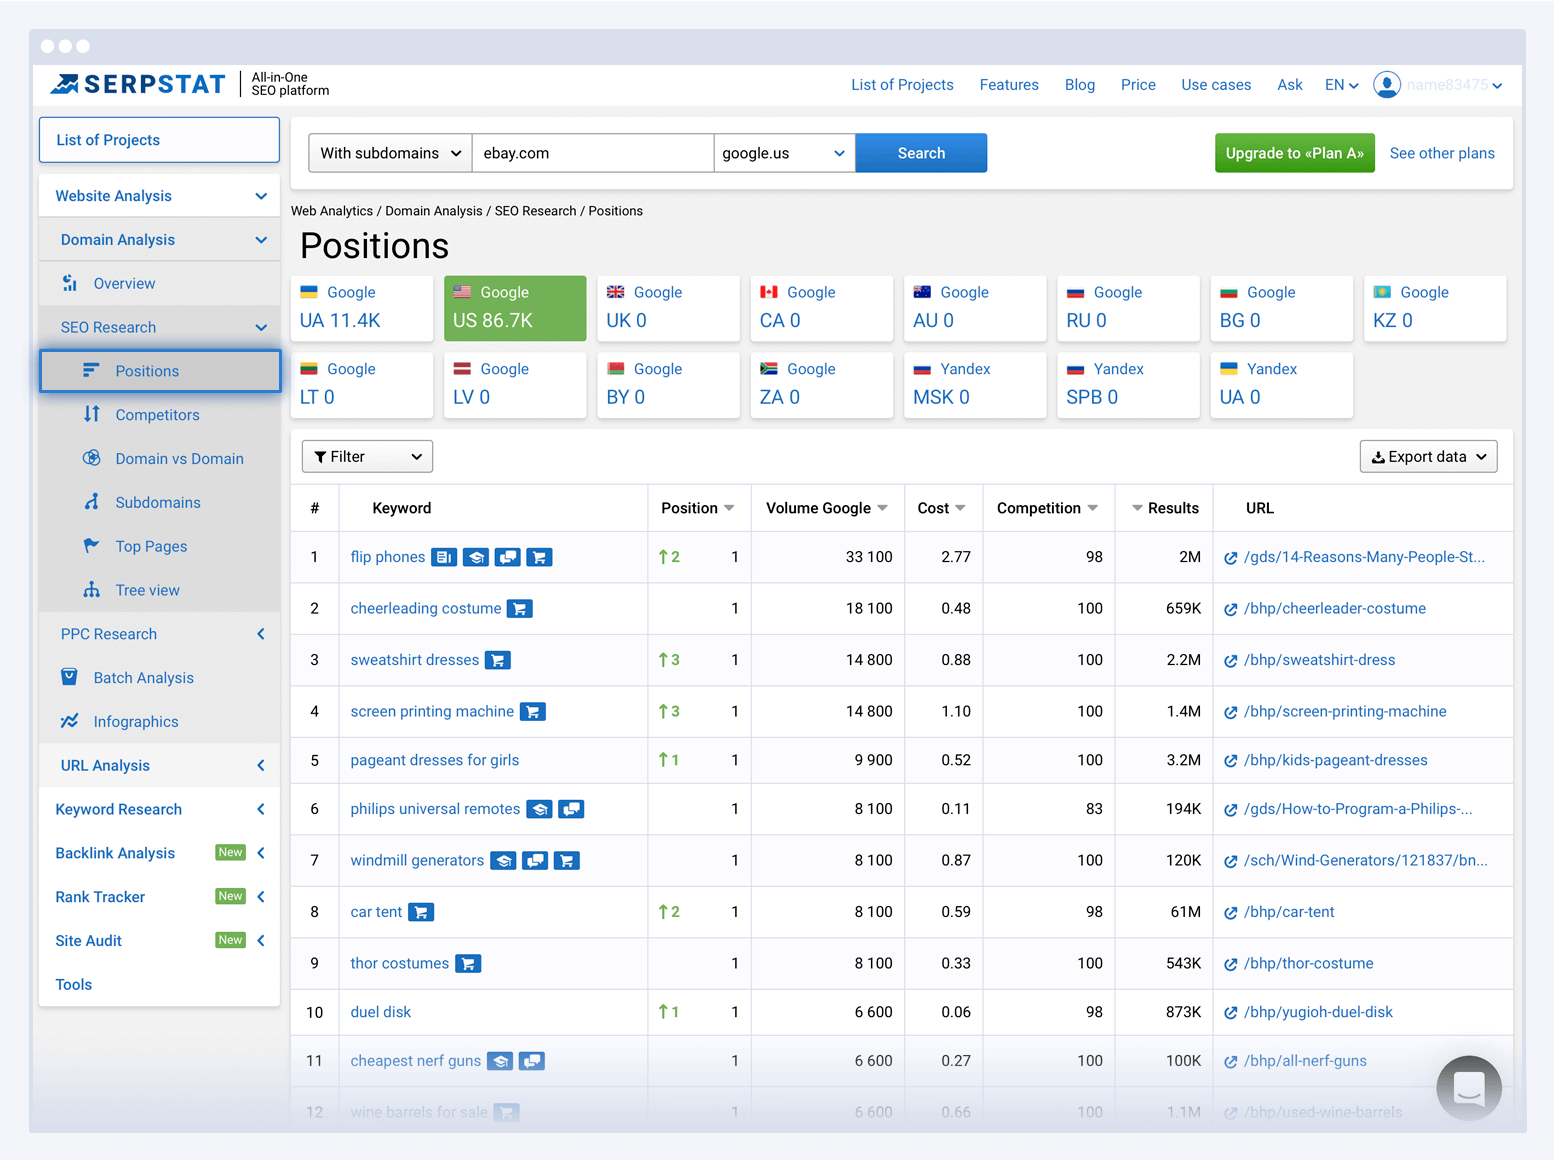Select the Yandex MSK 0 database tab
This screenshot has height=1160, width=1554.
pos(975,385)
